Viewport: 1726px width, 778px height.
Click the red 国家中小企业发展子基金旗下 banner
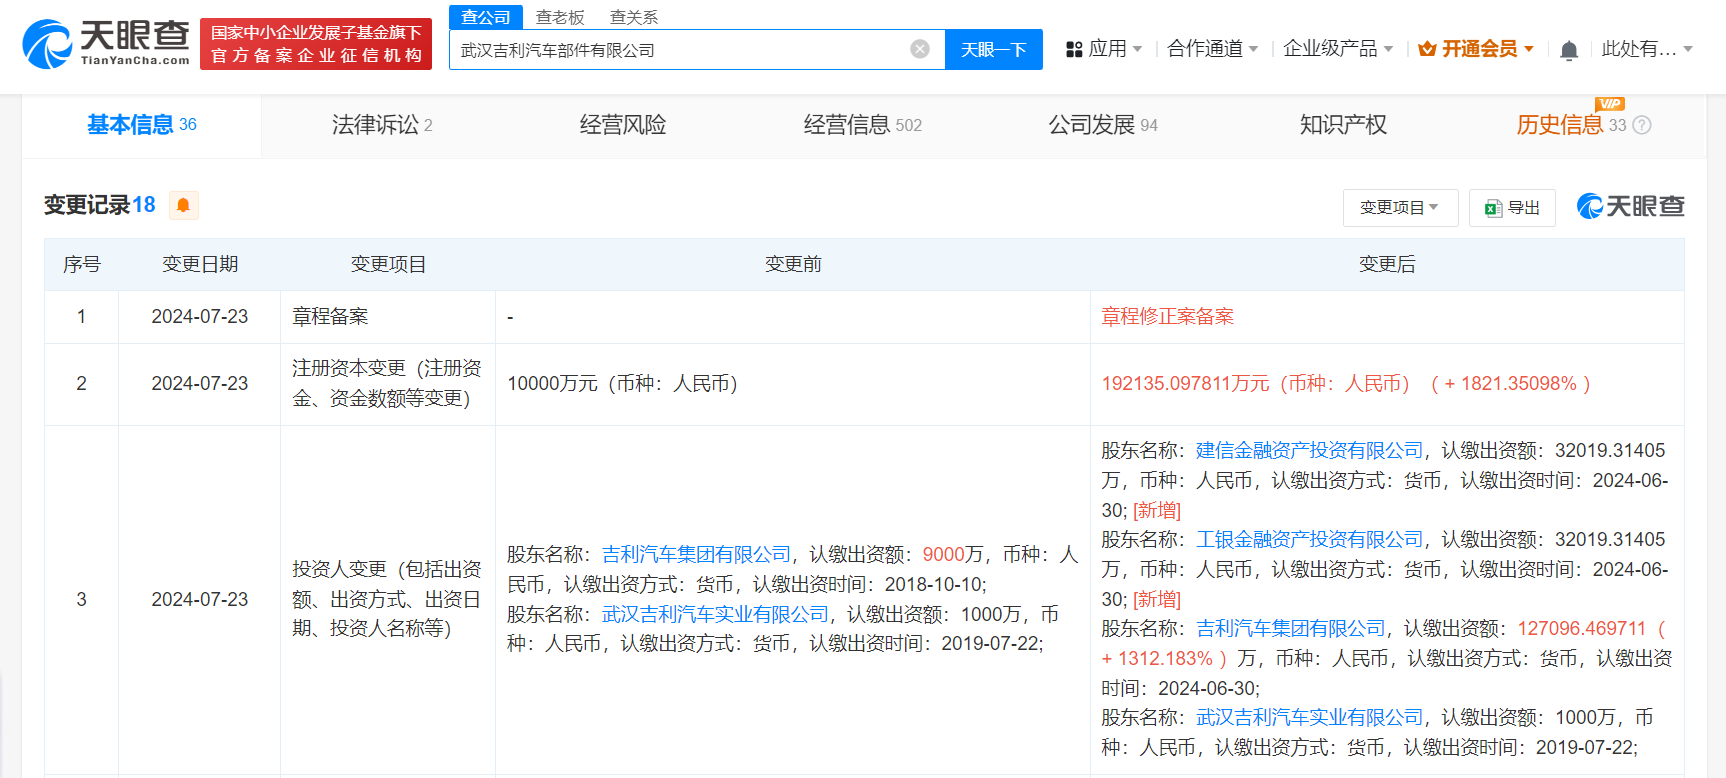coord(316,44)
